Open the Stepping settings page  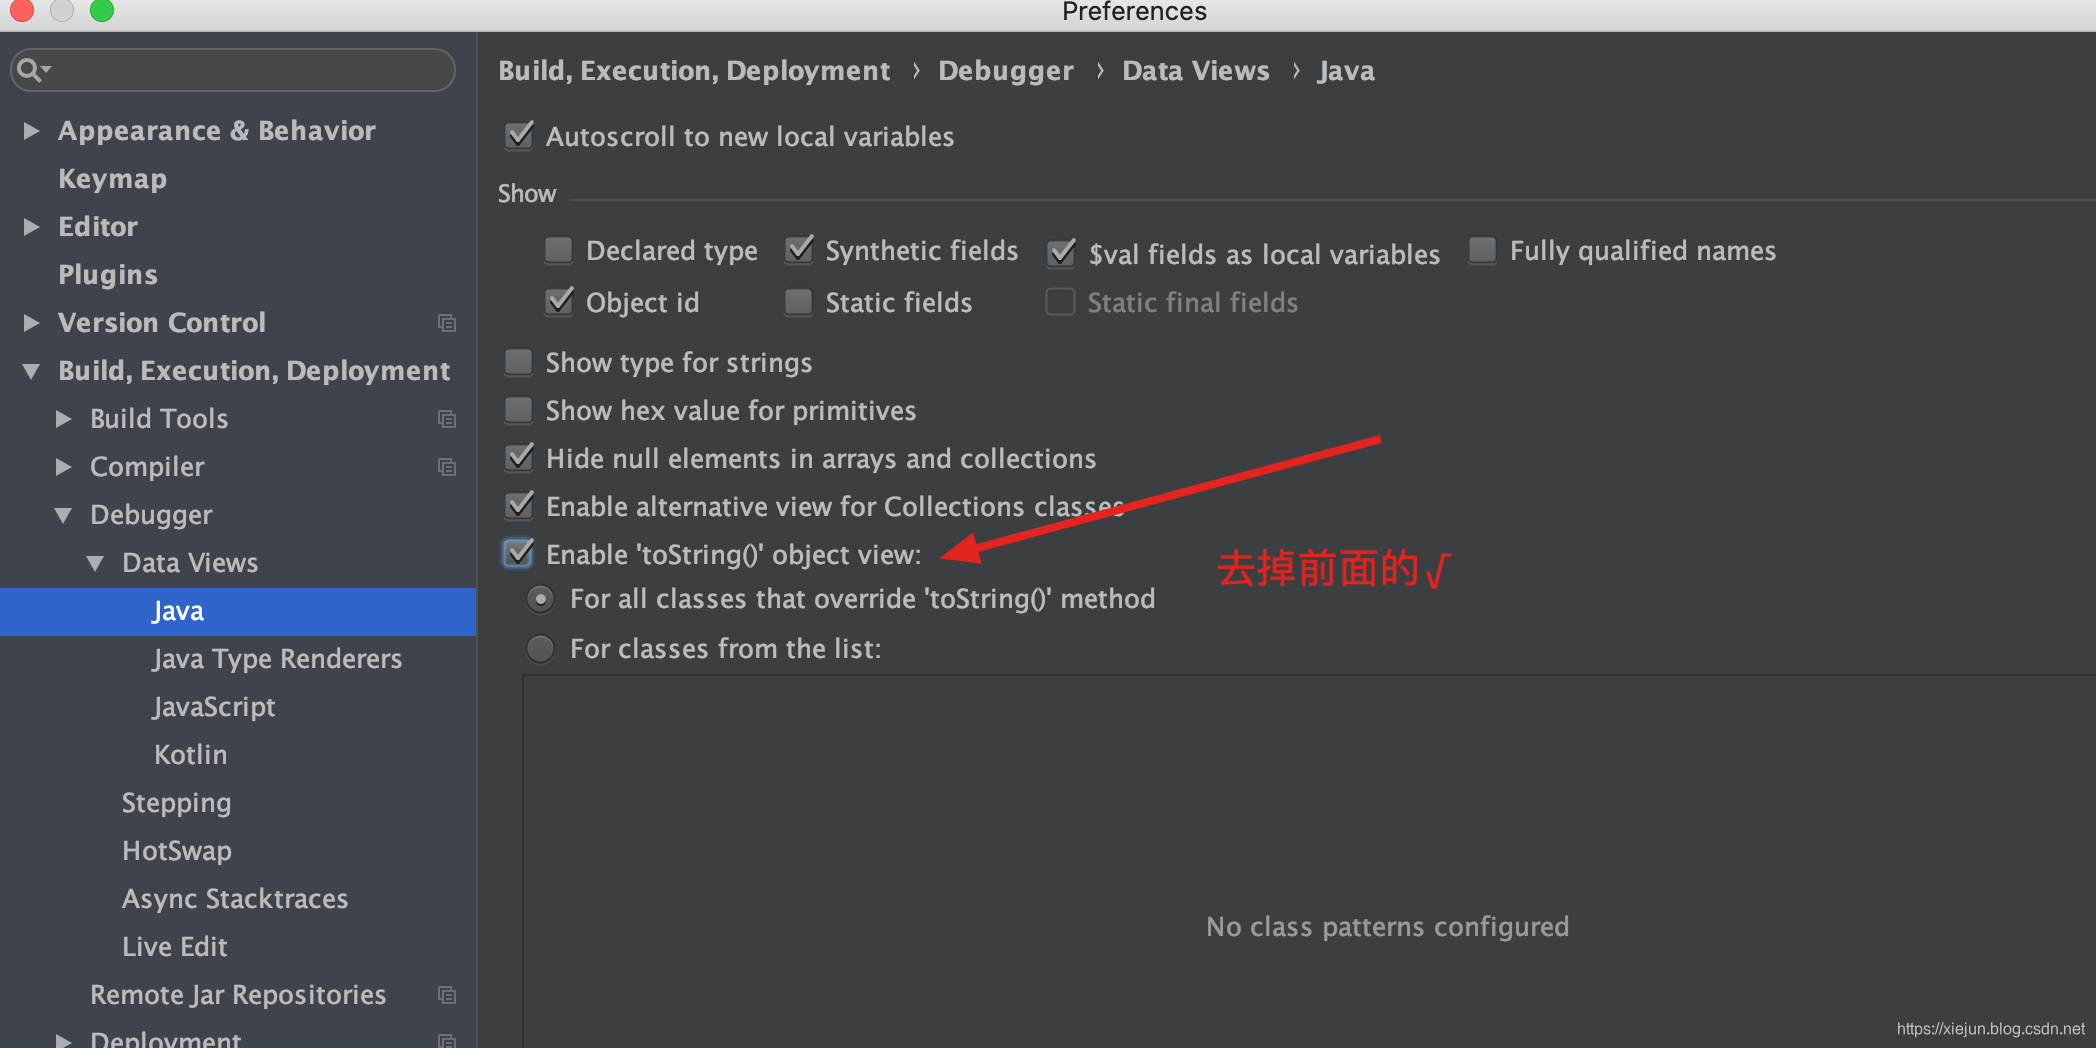pyautogui.click(x=176, y=803)
